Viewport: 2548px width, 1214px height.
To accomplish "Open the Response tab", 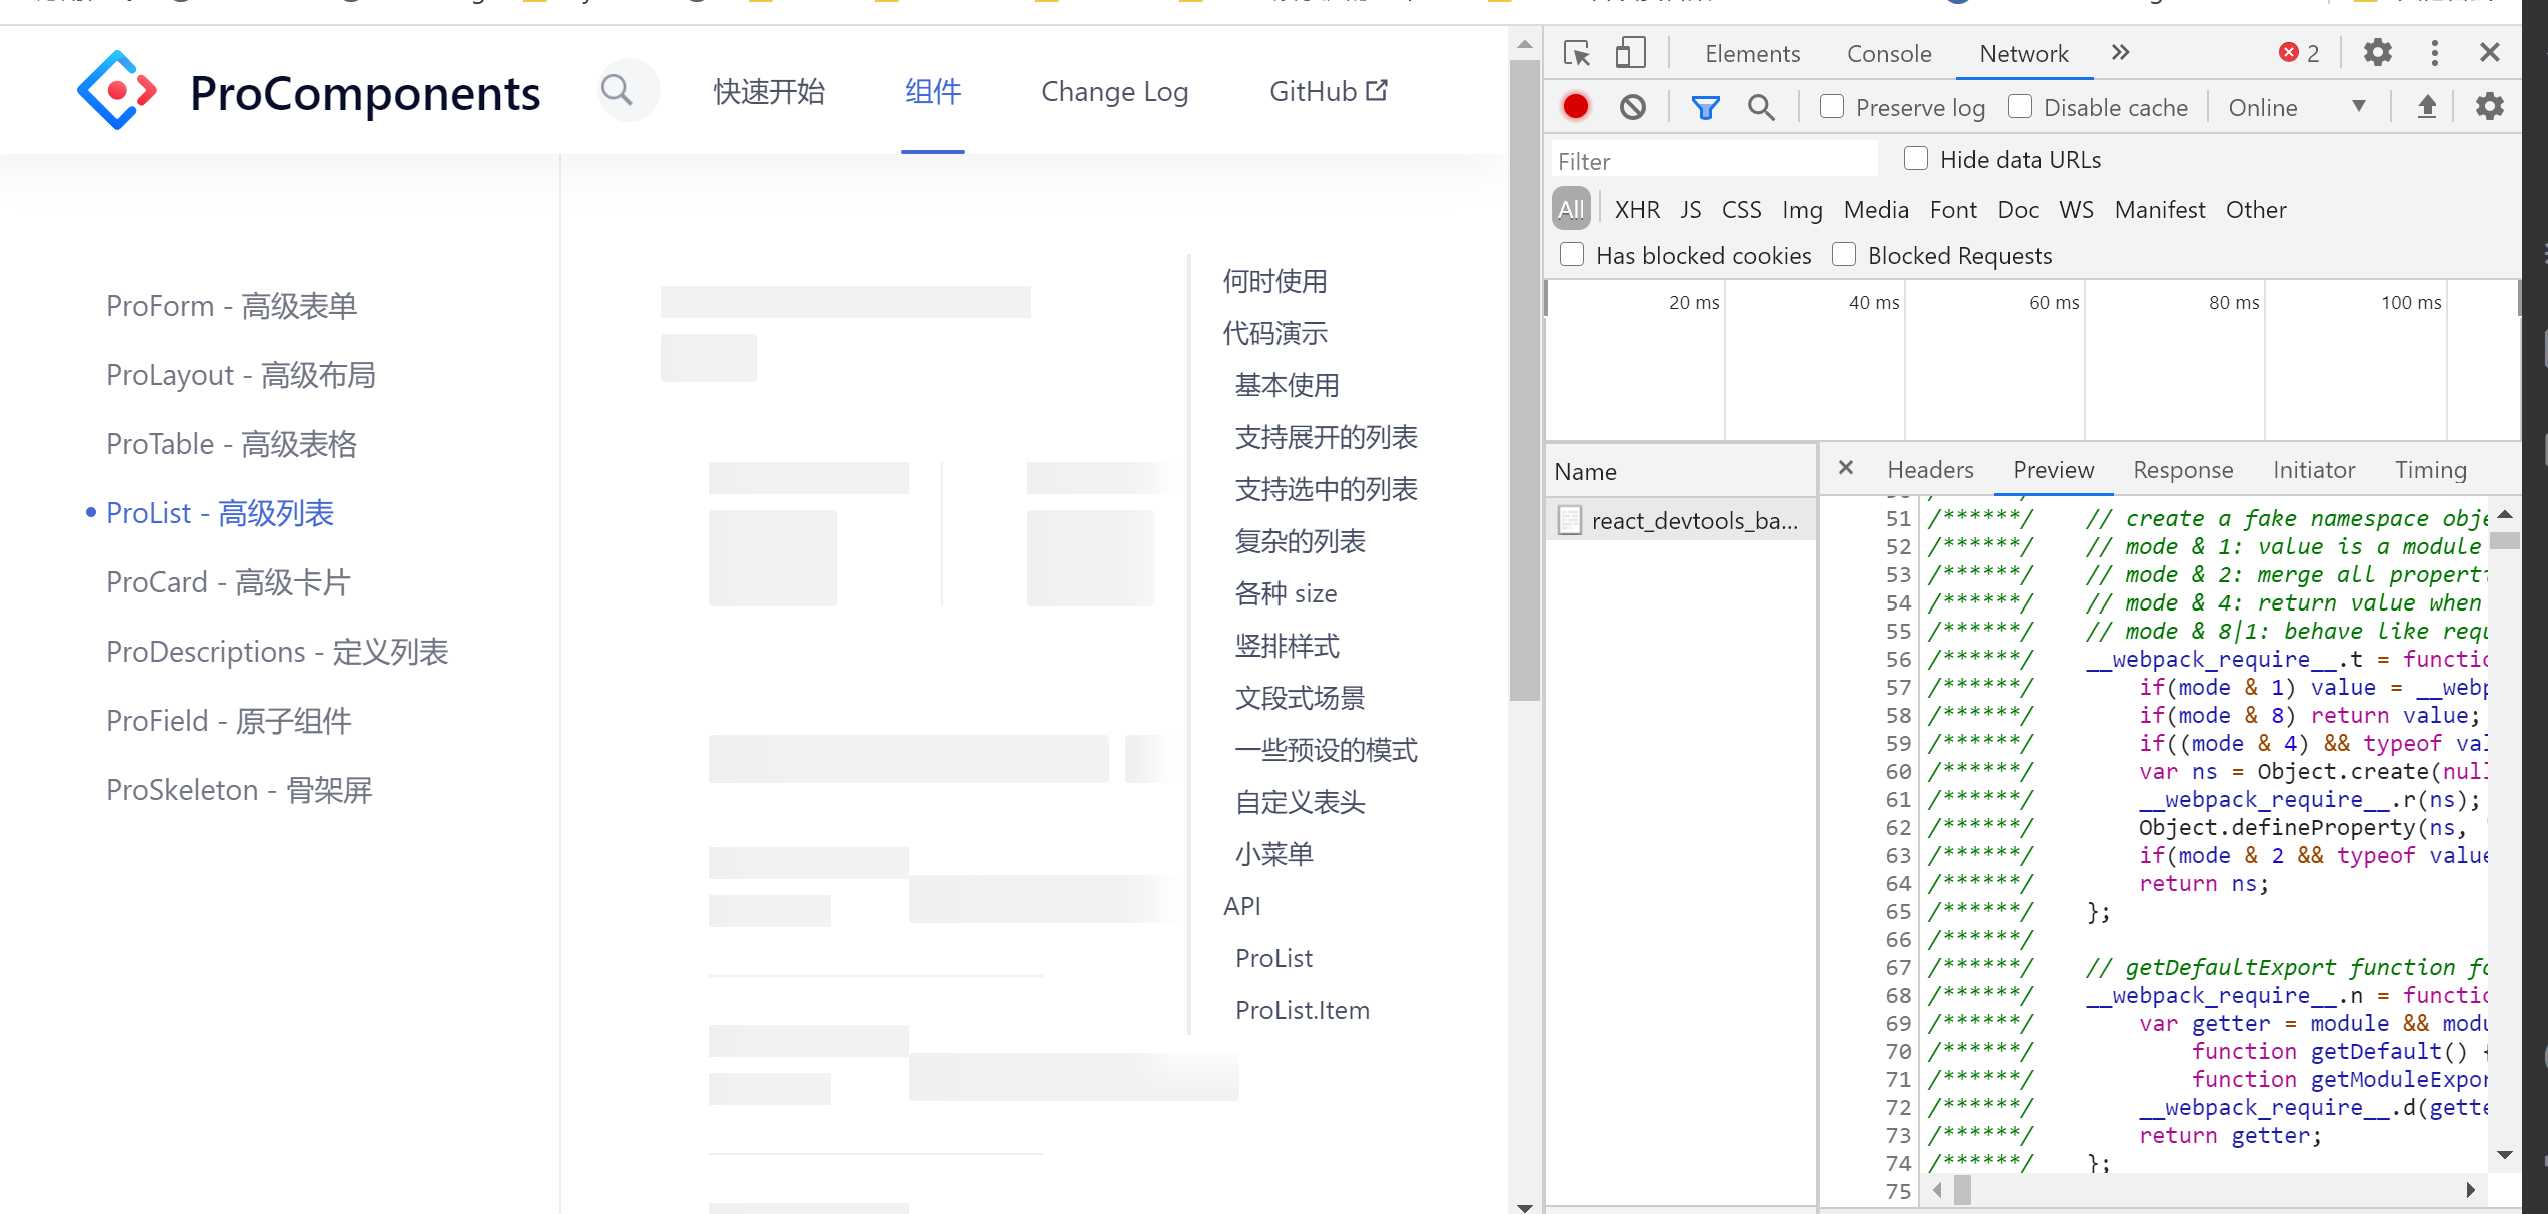I will point(2183,470).
